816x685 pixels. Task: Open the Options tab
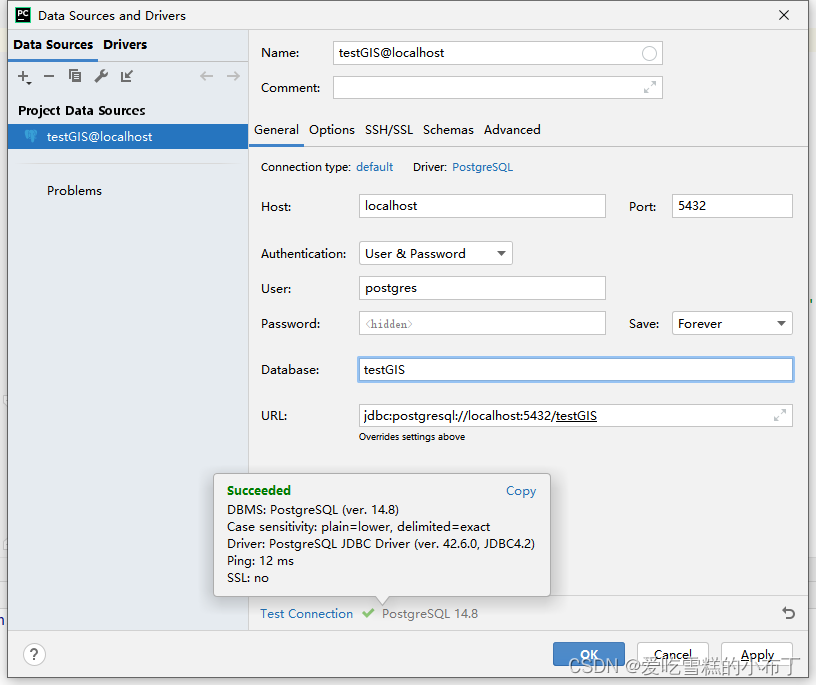click(332, 130)
